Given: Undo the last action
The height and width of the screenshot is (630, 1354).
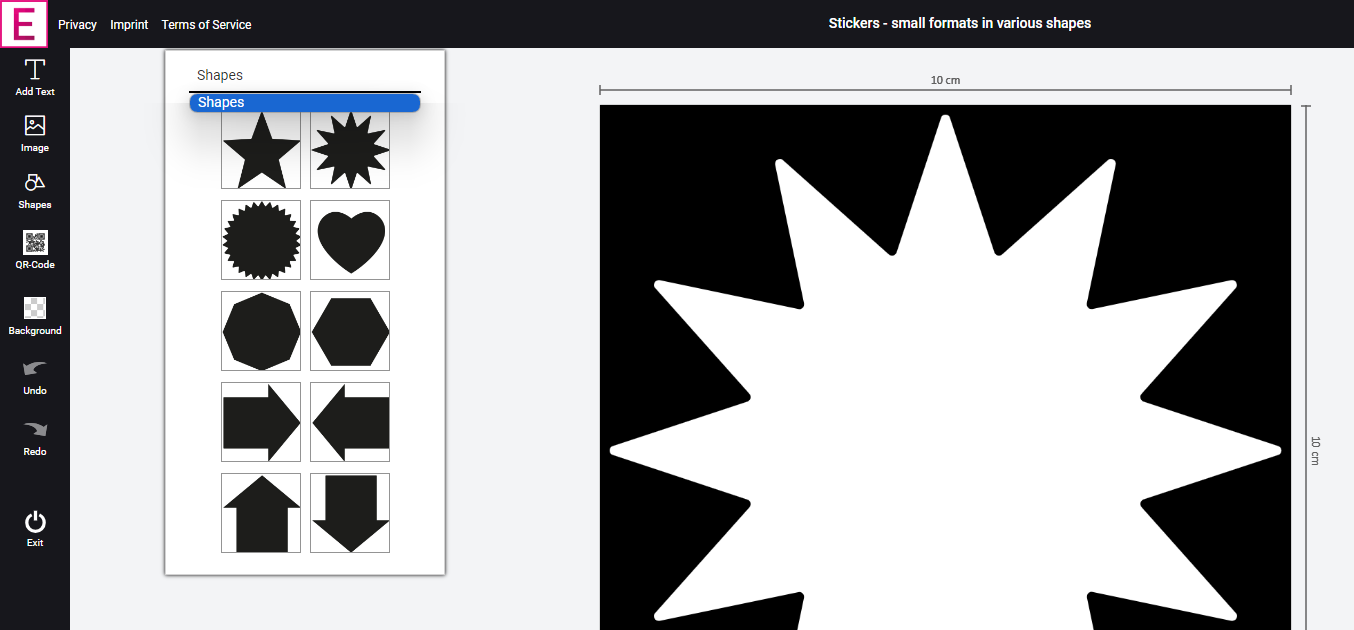Looking at the screenshot, I should pos(35,377).
